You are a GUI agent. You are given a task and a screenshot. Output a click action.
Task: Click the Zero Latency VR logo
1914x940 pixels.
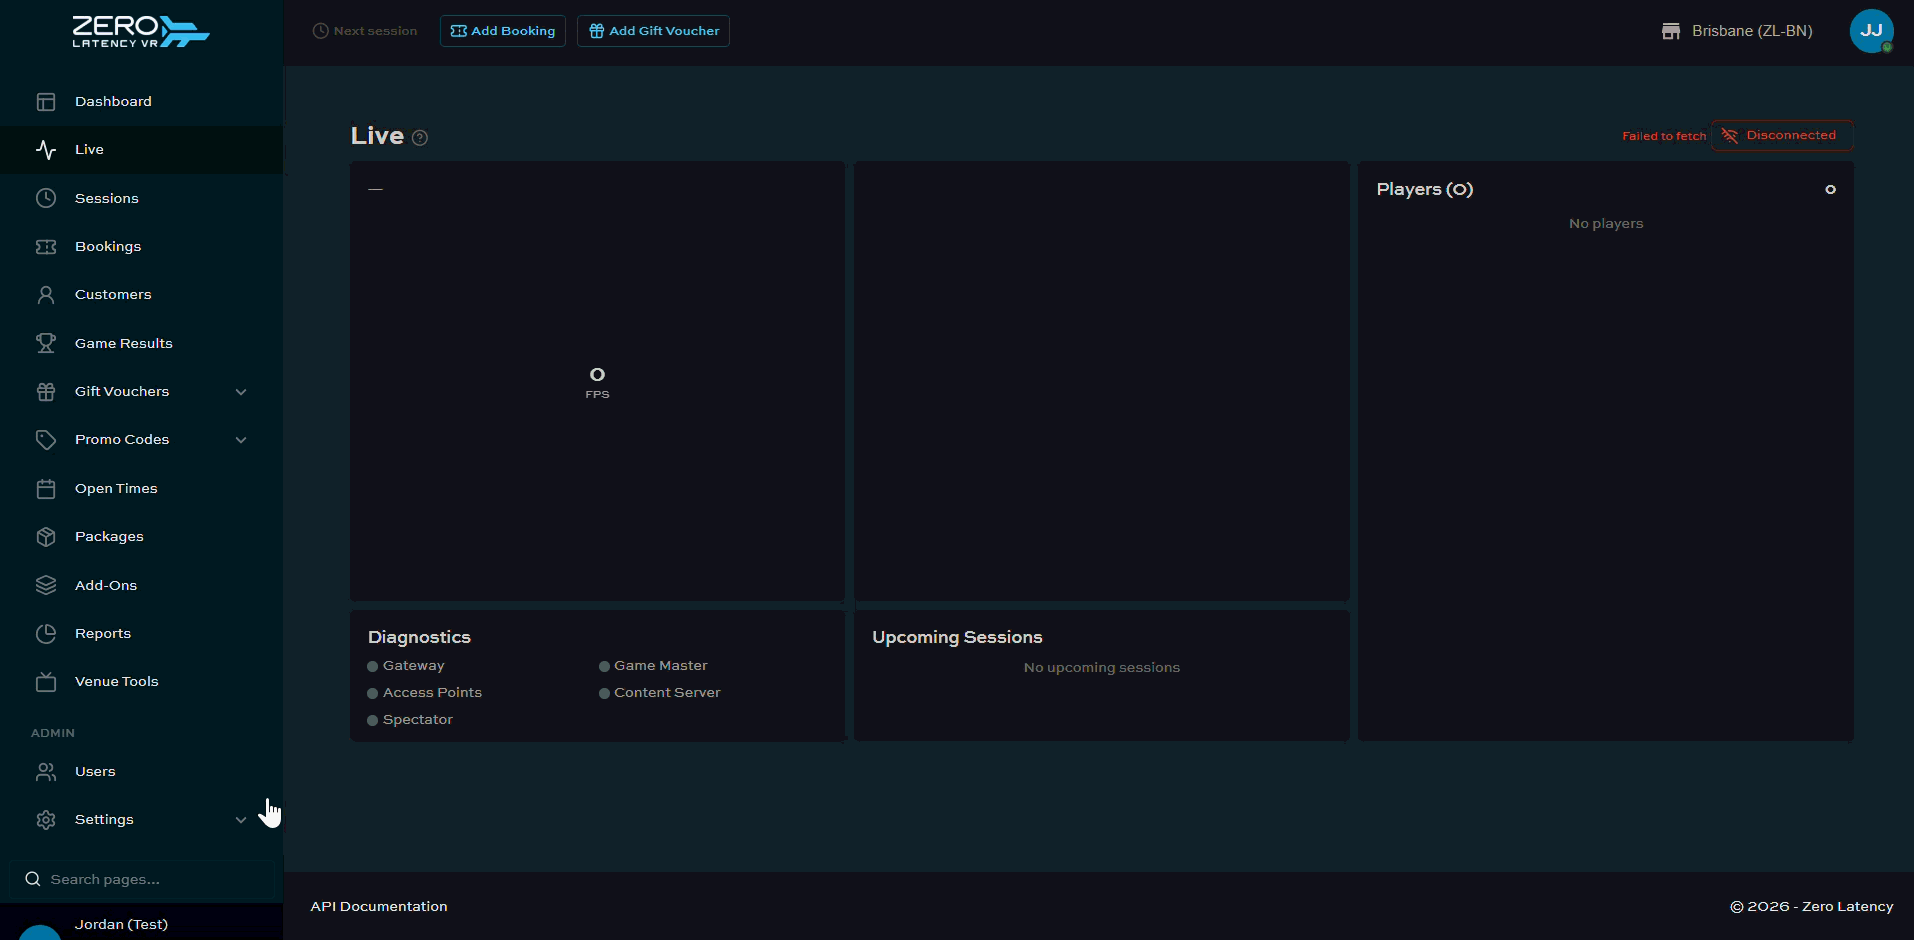point(141,31)
